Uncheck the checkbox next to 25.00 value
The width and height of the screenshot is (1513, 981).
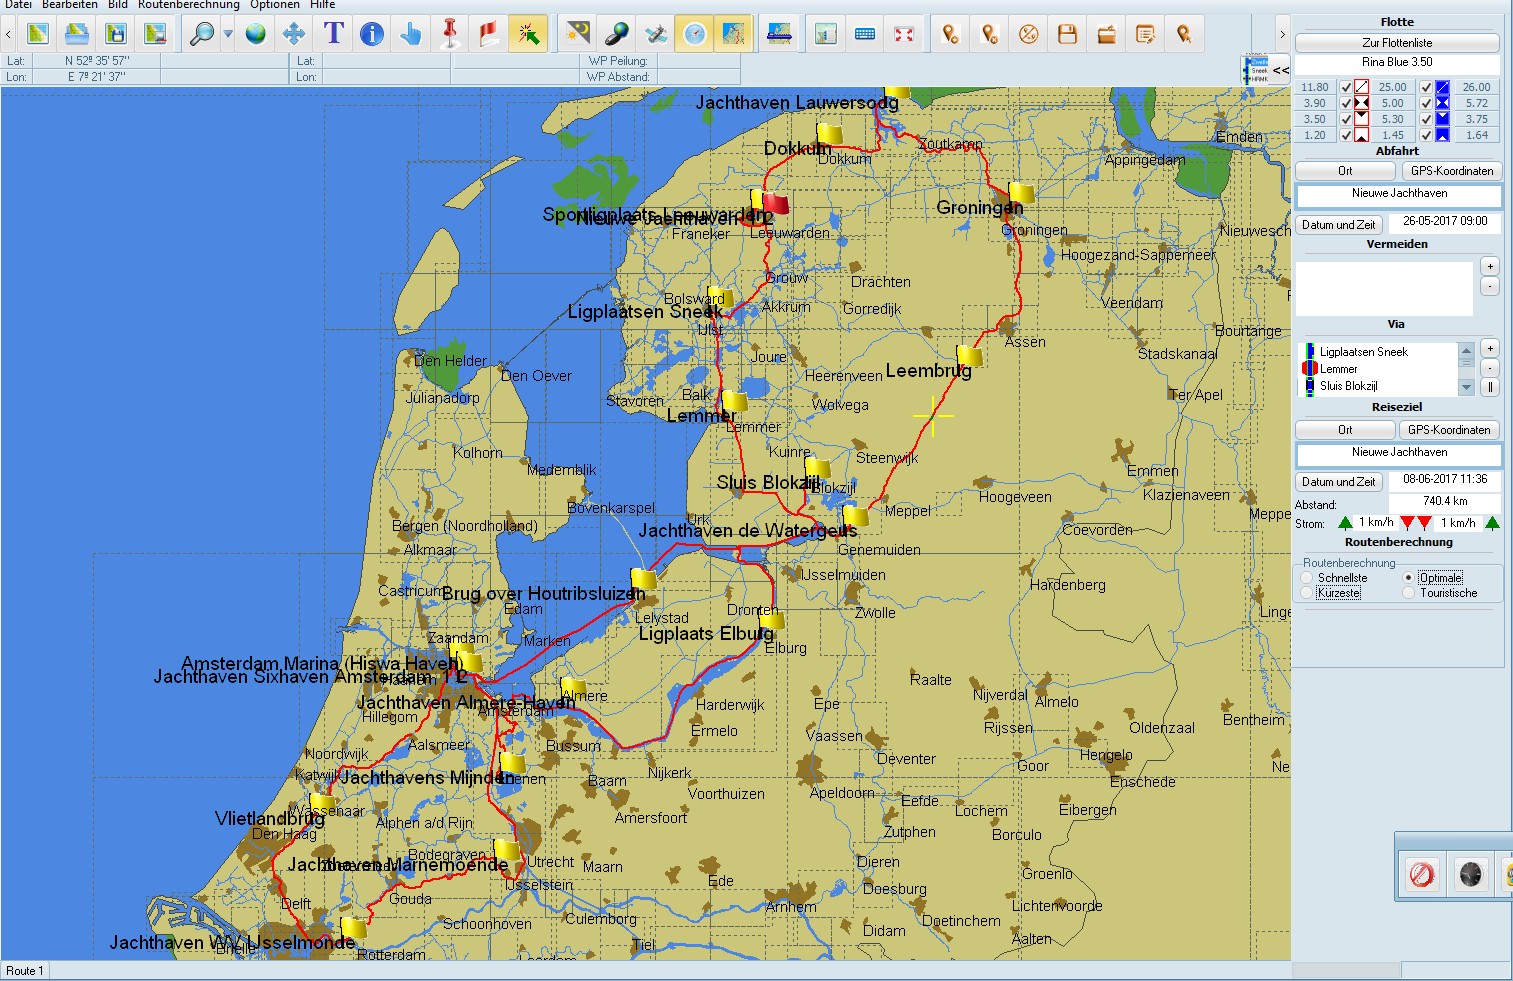click(1346, 87)
